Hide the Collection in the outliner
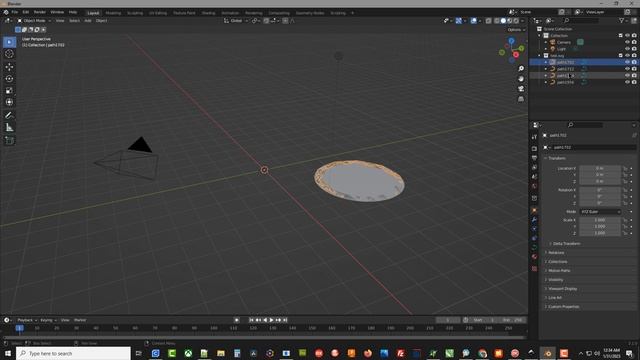The image size is (640, 360). [627, 36]
